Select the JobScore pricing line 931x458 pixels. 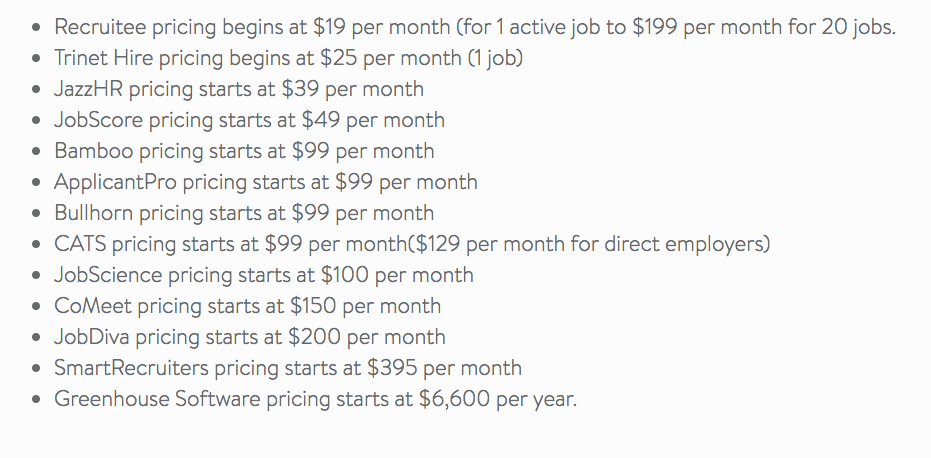[x=249, y=119]
